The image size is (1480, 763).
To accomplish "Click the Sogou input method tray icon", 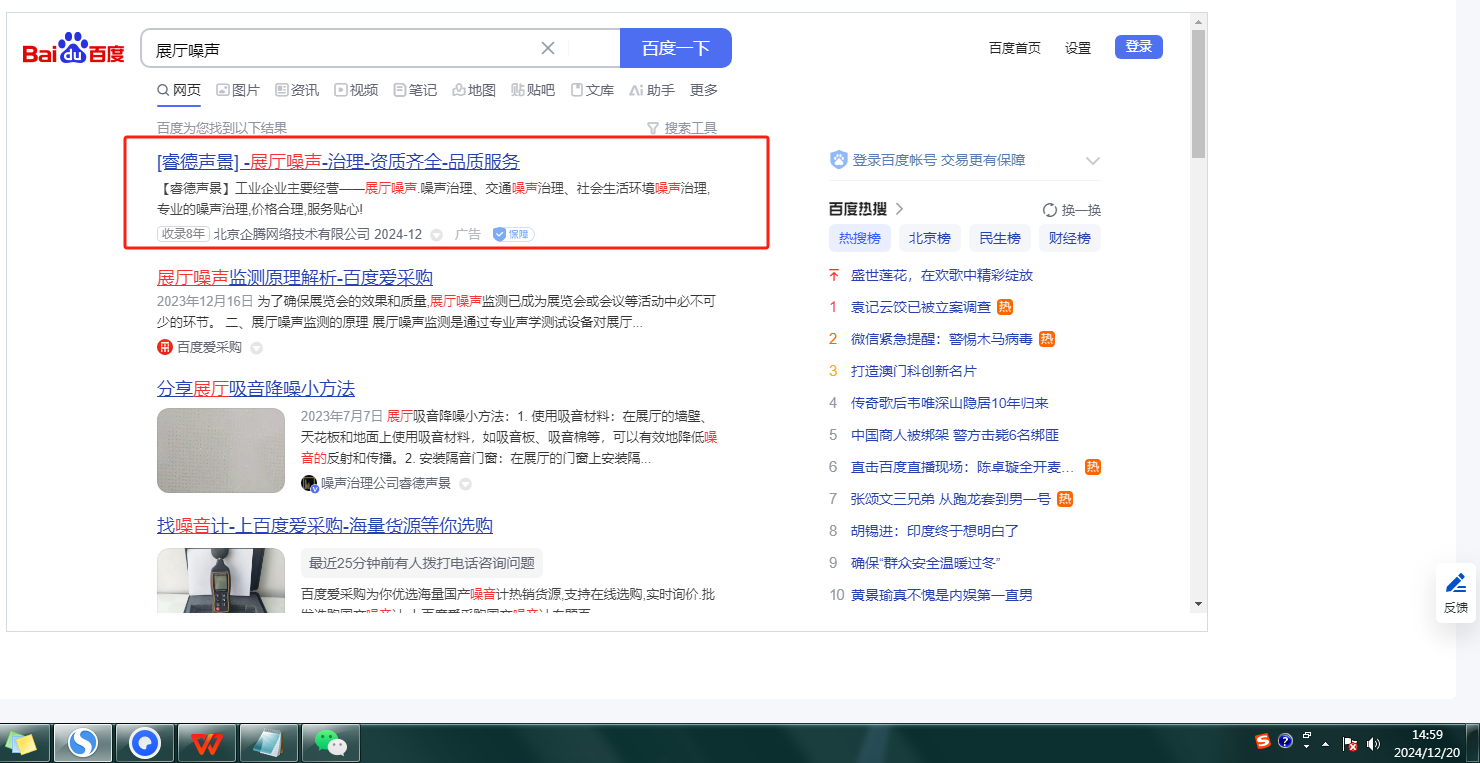I will point(1263,741).
